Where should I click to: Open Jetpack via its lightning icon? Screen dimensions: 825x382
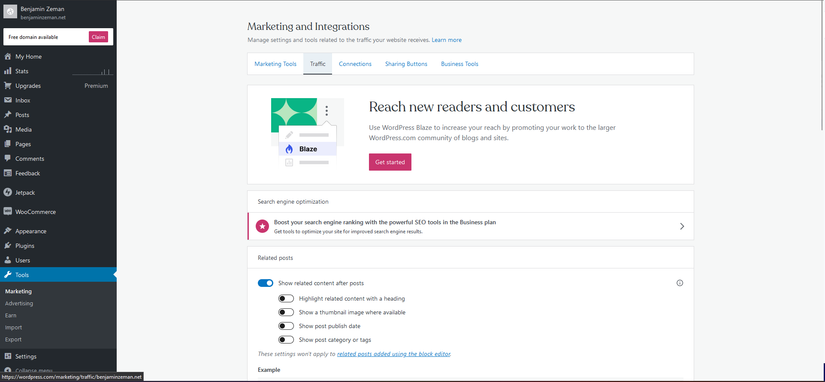pos(7,193)
